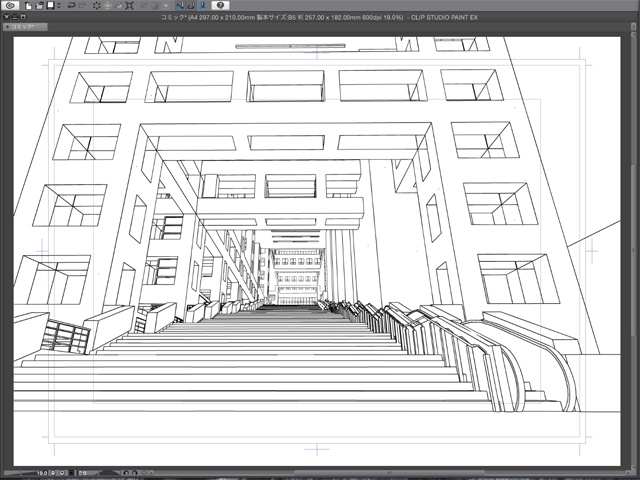
Task: Open the CLIP STUDIO launcher icon
Action: 10,5
